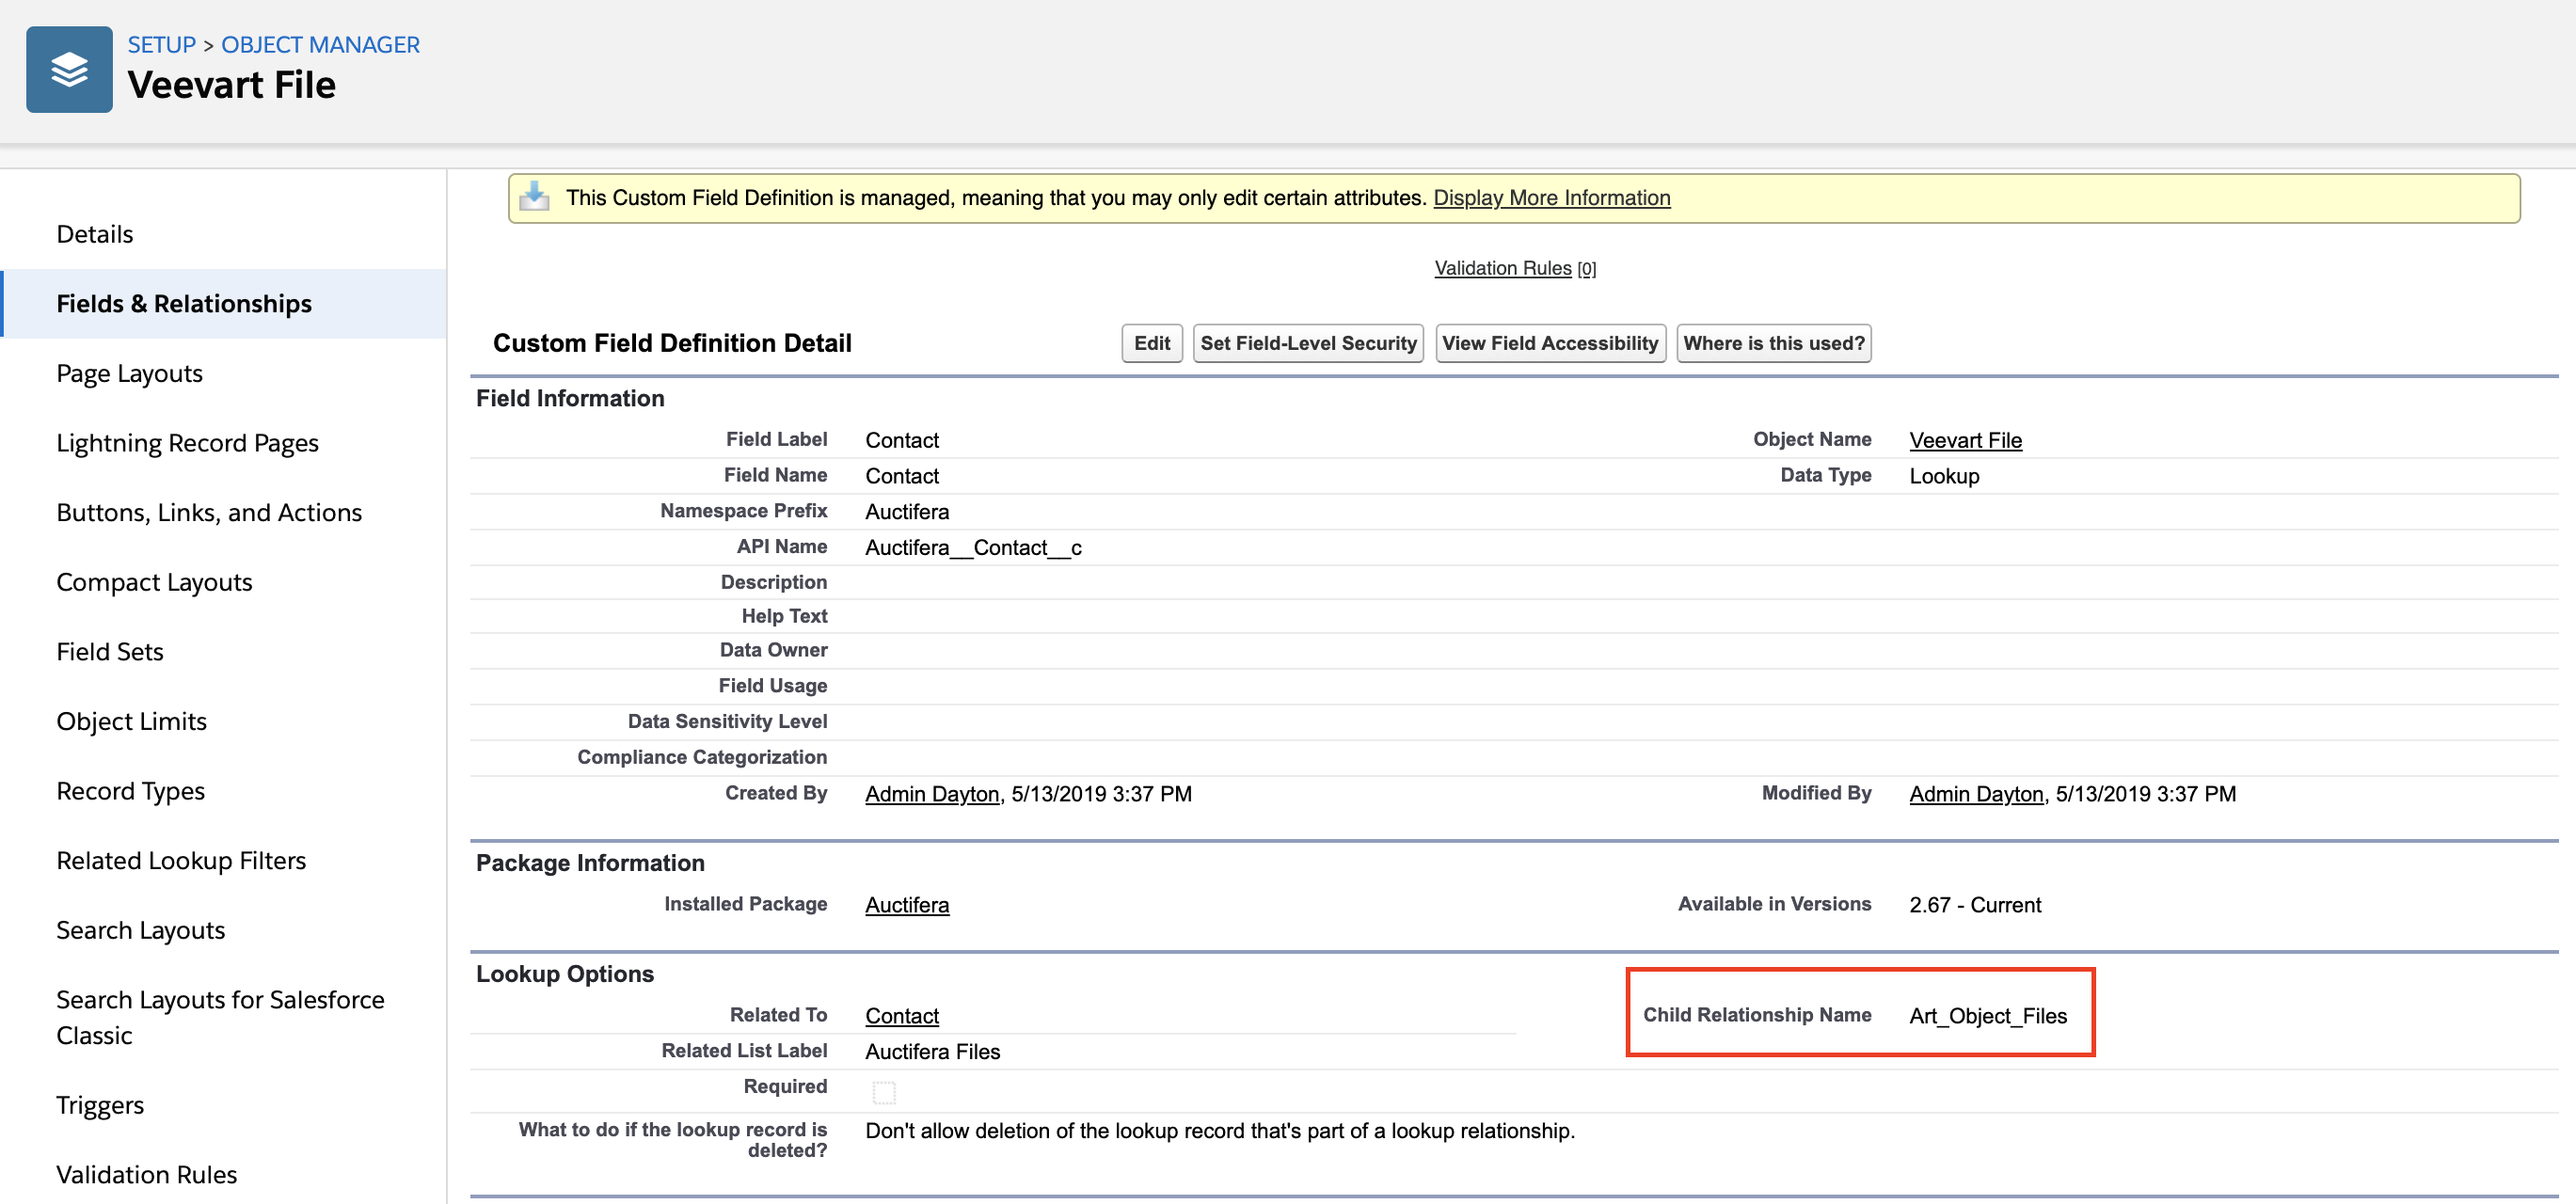Open Admin Dayton's user profile
This screenshot has width=2576, height=1204.
point(931,793)
